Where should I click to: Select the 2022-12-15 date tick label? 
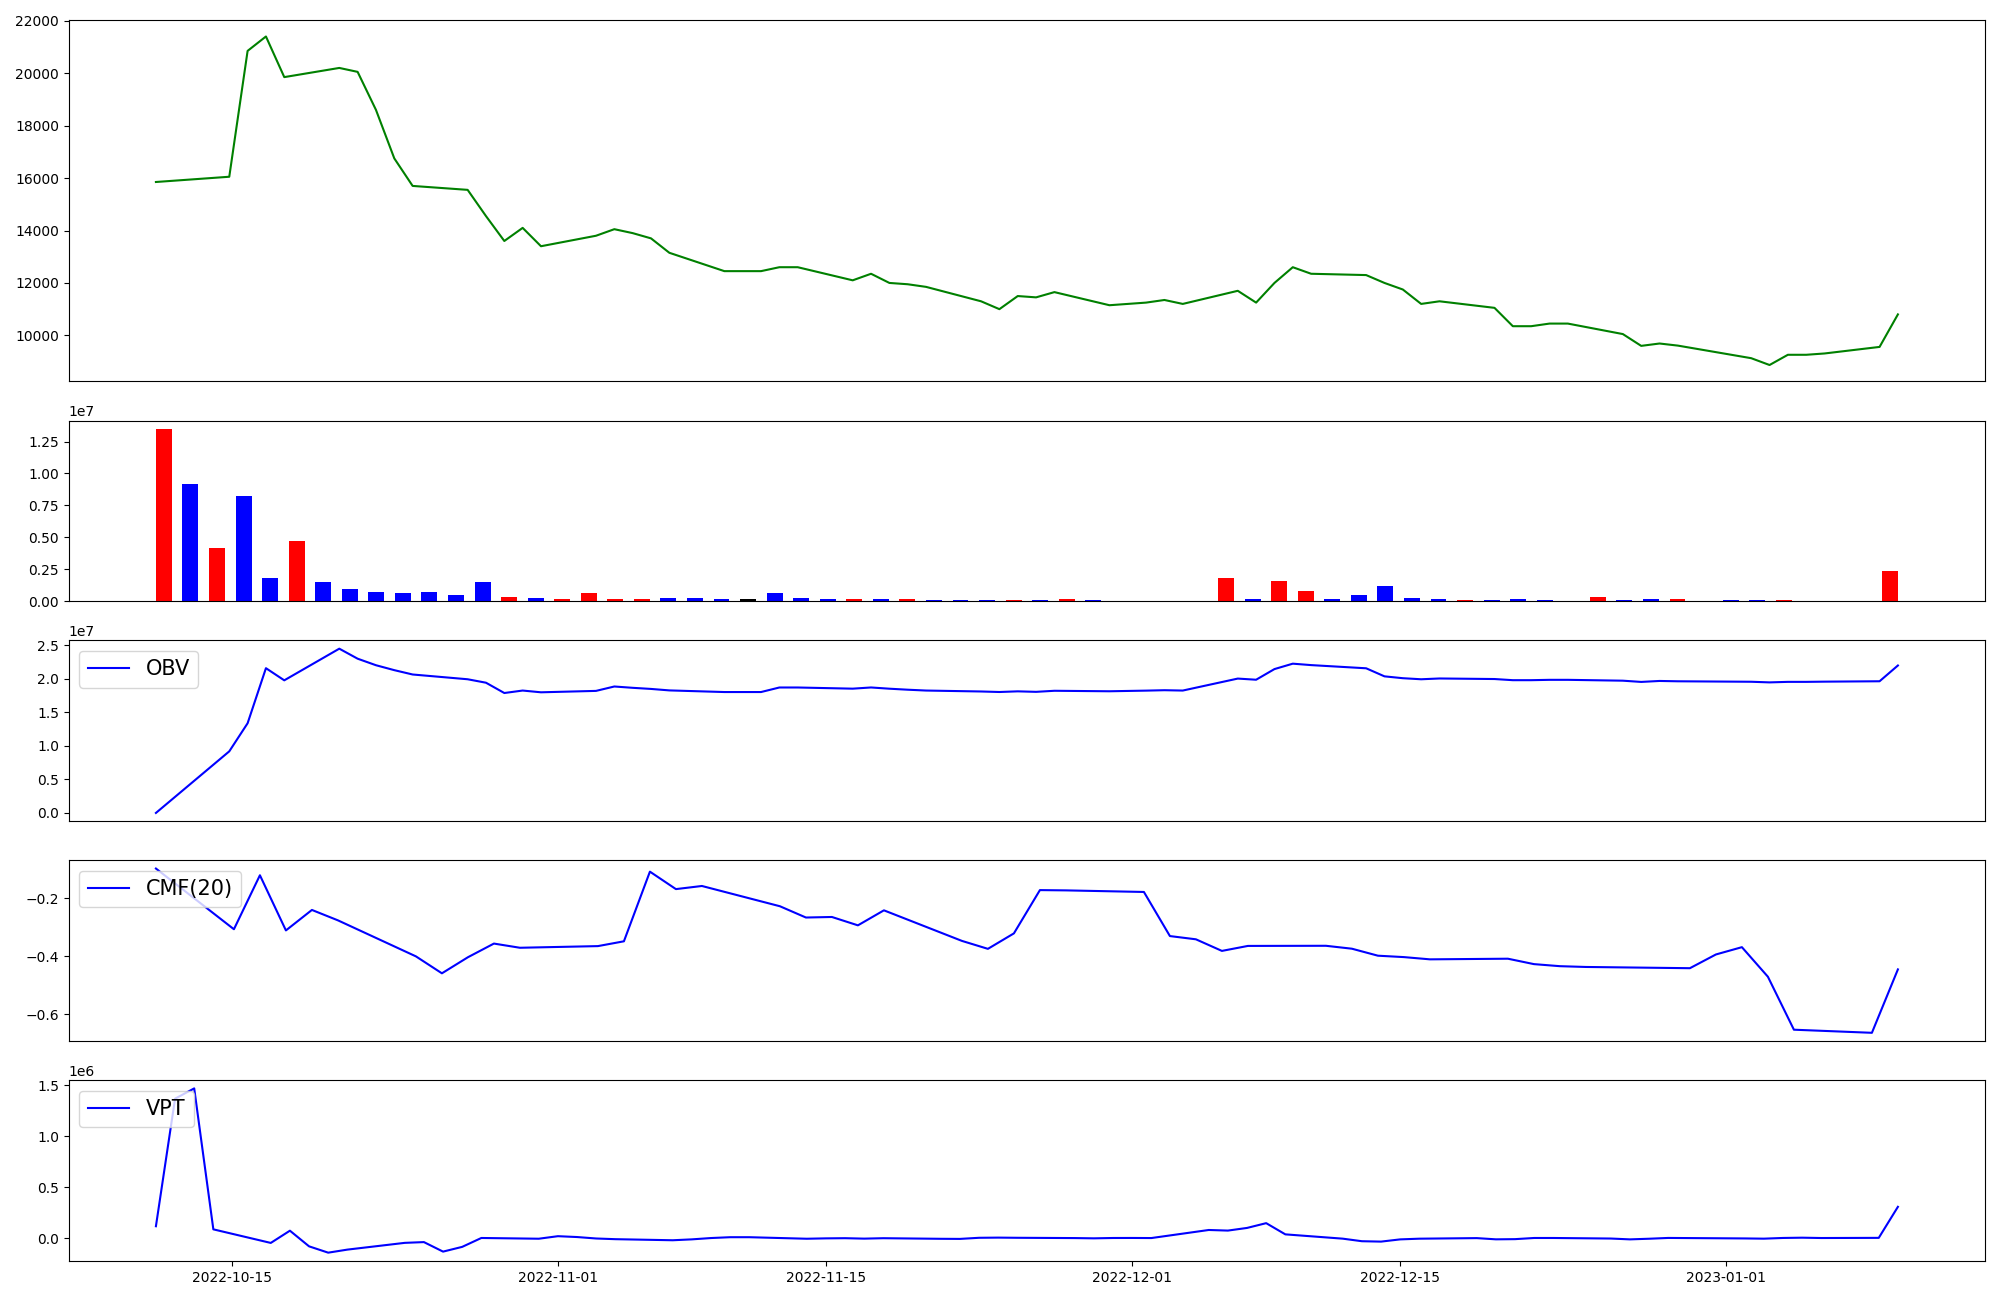coord(1400,1277)
